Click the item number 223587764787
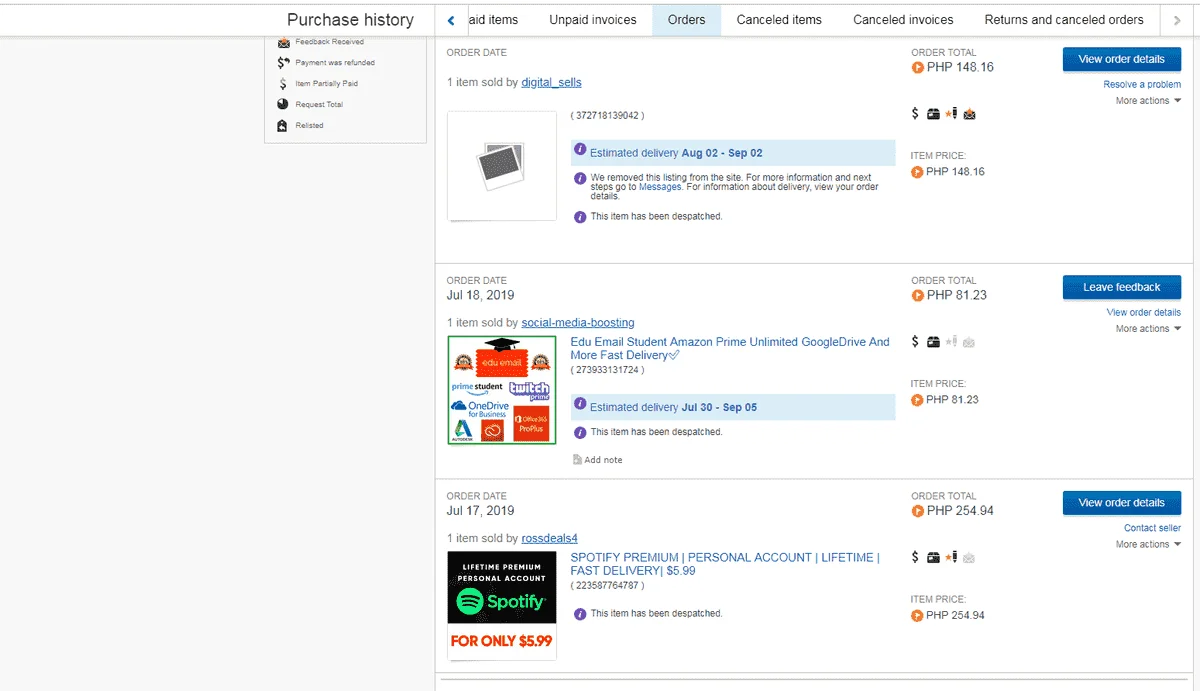Viewport: 1200px width, 691px height. point(607,585)
